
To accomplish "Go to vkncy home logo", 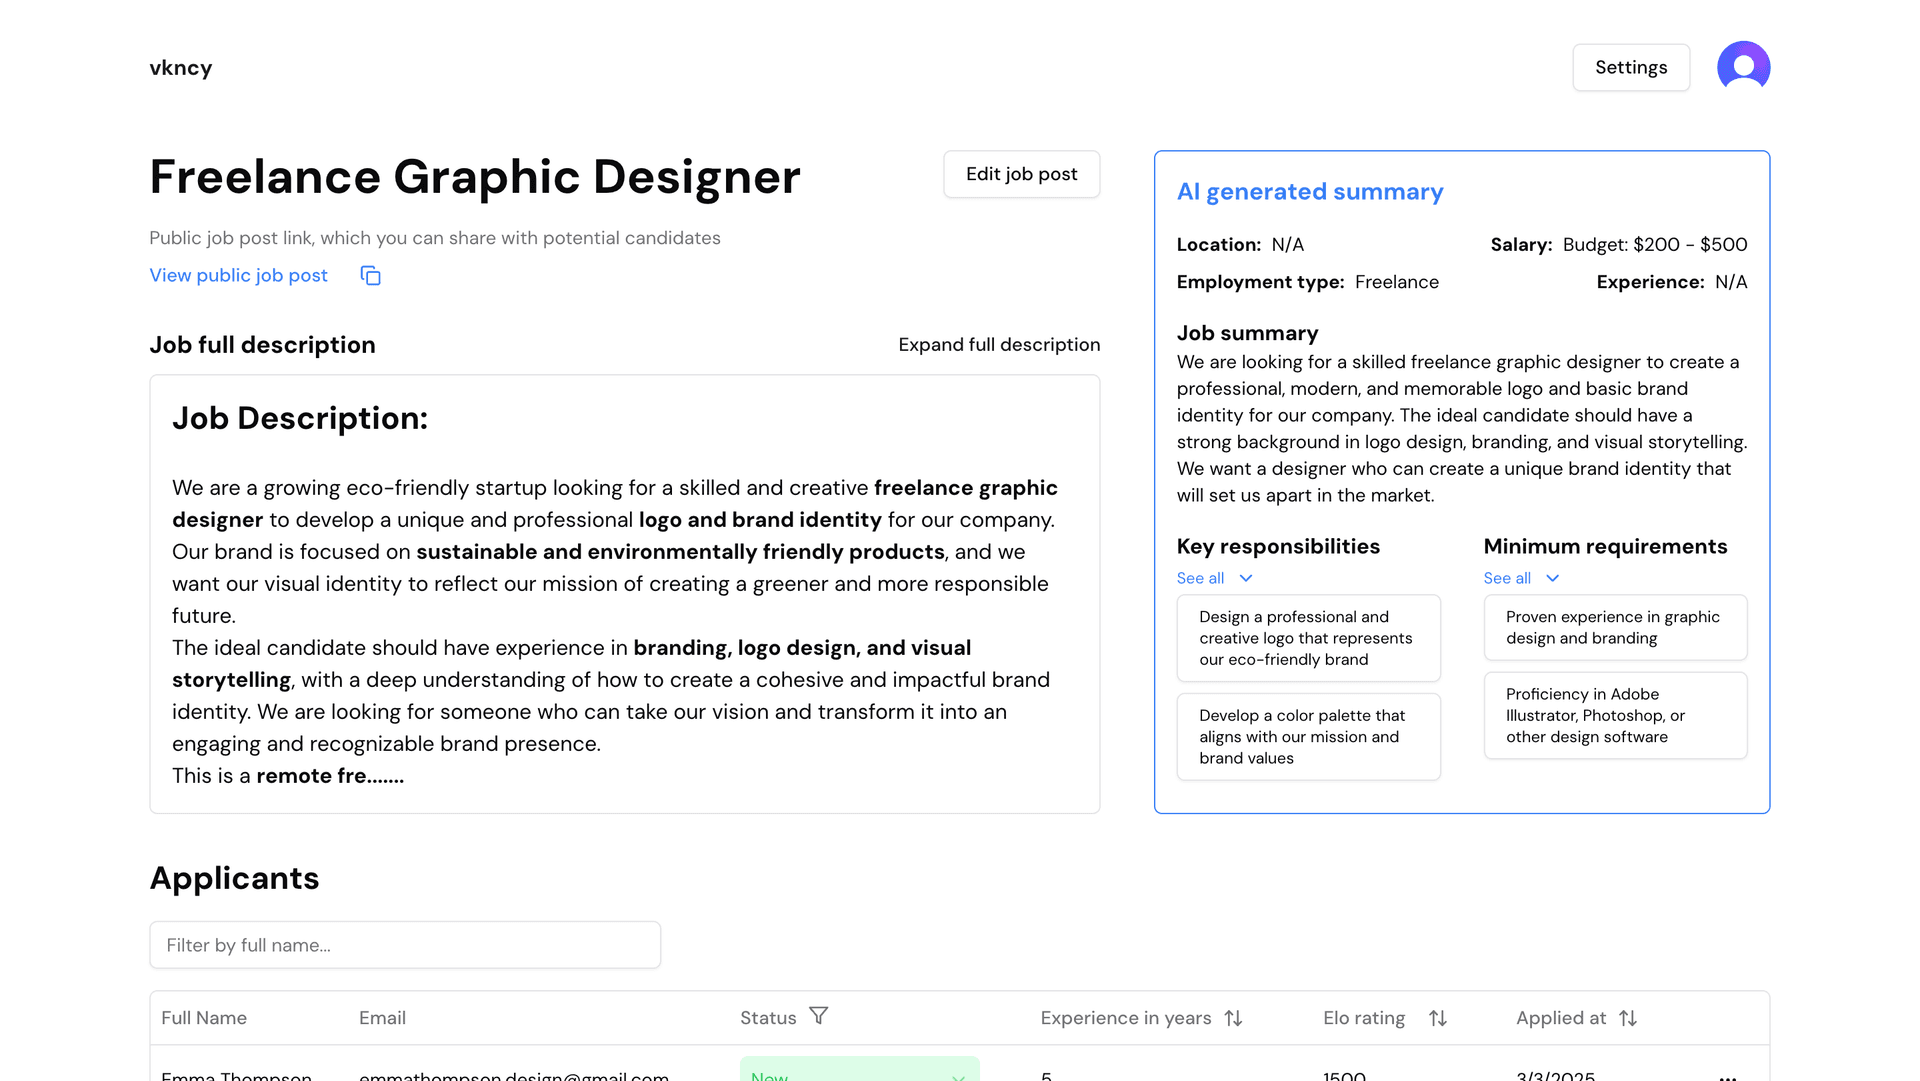I will click(x=181, y=68).
